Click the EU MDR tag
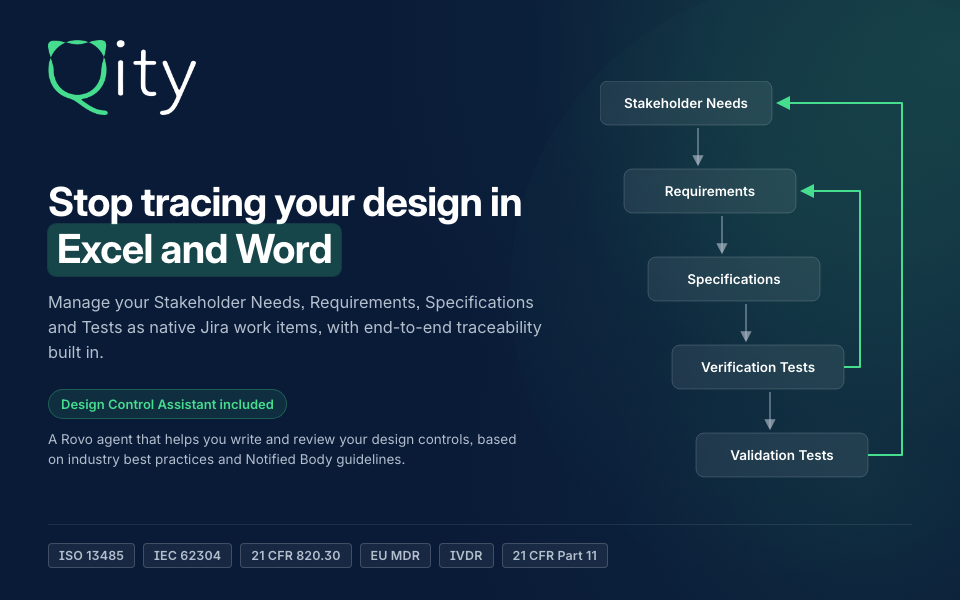The width and height of the screenshot is (960, 600). [x=395, y=555]
